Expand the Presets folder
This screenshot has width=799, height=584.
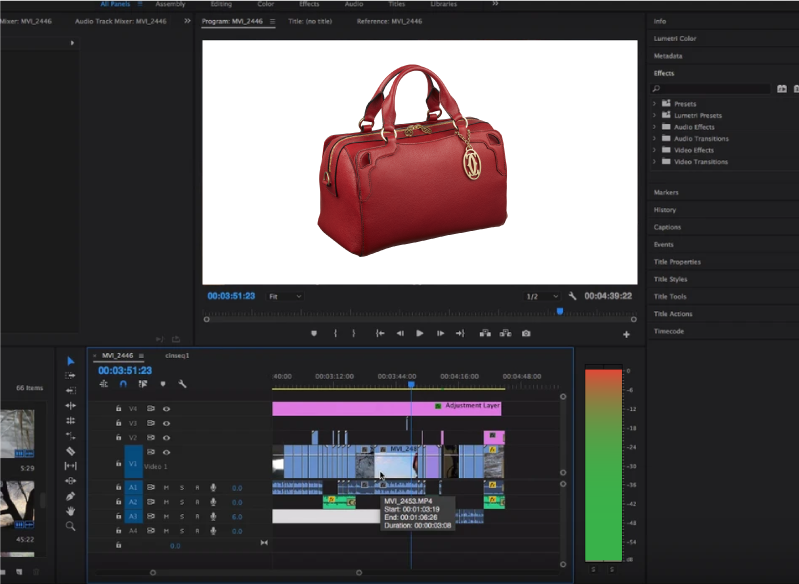pos(654,103)
